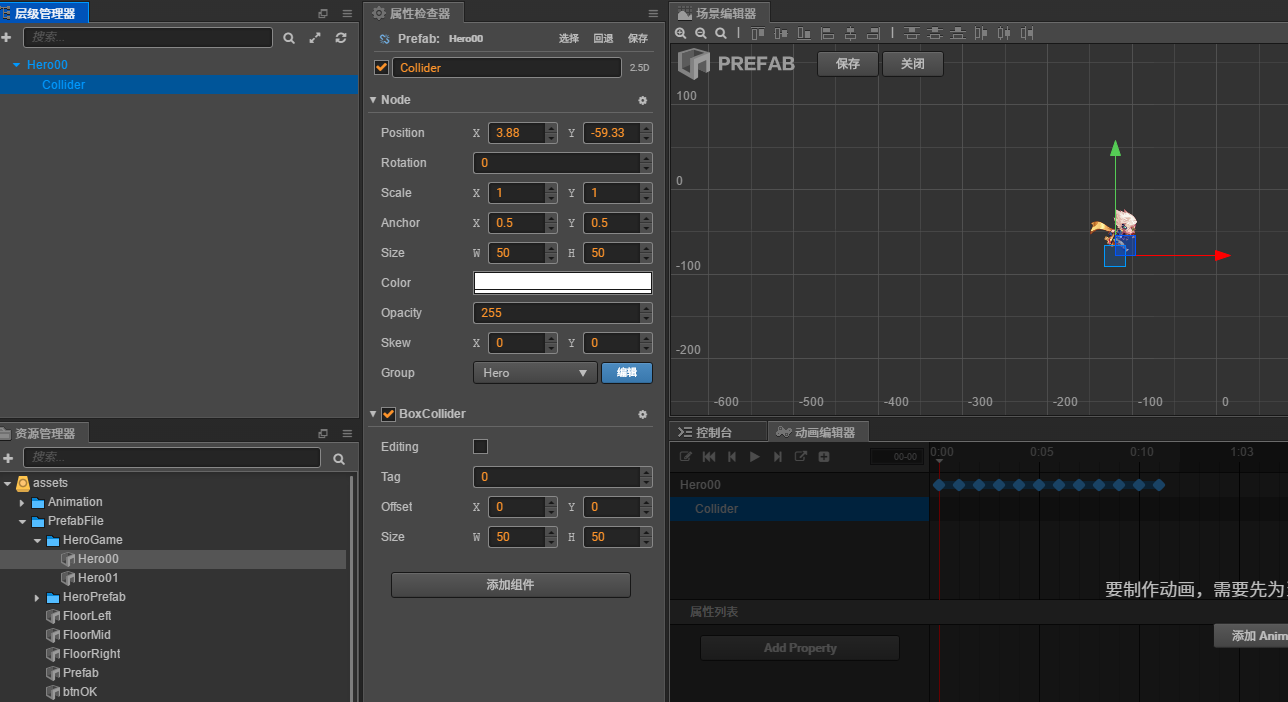Open the node Color swatch
This screenshot has height=702, width=1288.
click(x=563, y=283)
